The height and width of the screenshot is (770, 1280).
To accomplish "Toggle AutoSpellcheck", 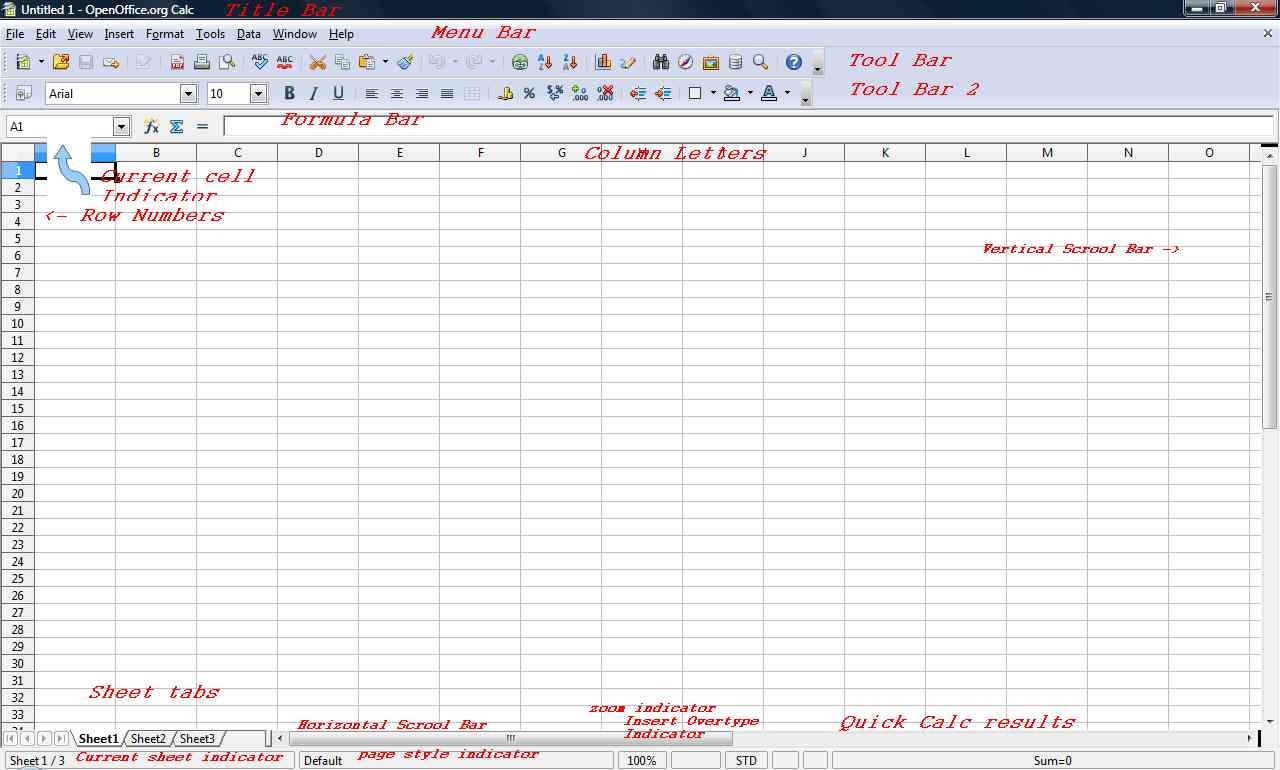I will point(285,62).
